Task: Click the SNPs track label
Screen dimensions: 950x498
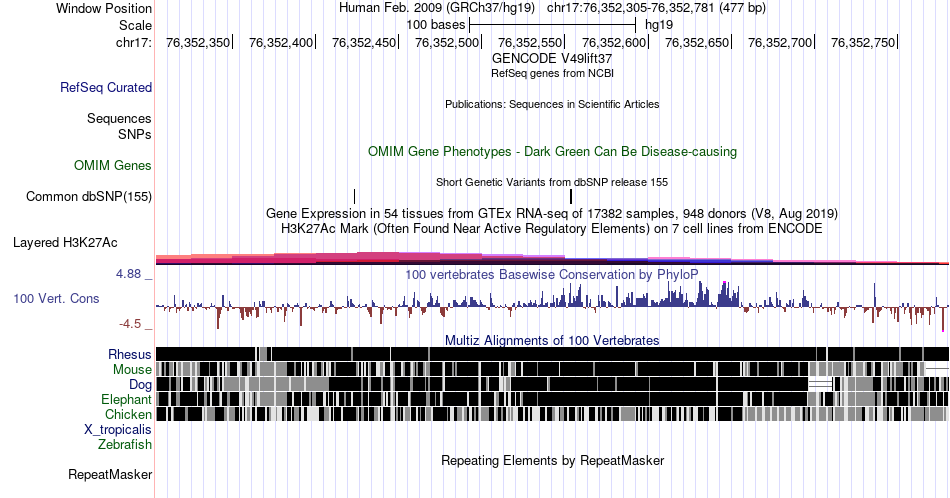Action: click(135, 134)
